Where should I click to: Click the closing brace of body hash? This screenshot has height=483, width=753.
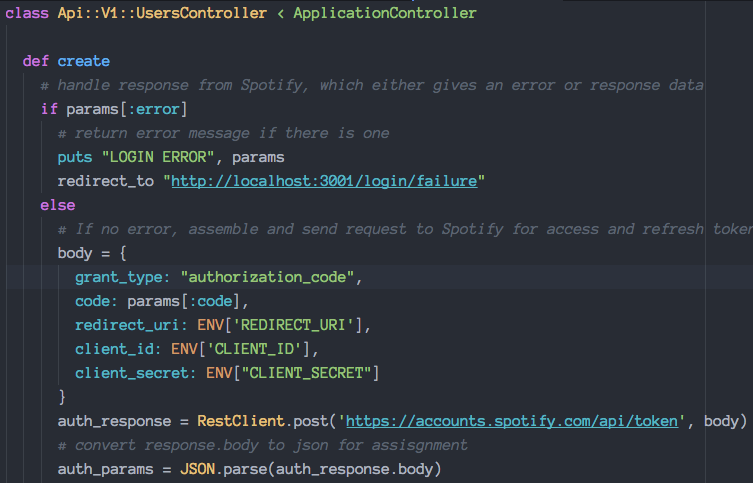click(61, 398)
